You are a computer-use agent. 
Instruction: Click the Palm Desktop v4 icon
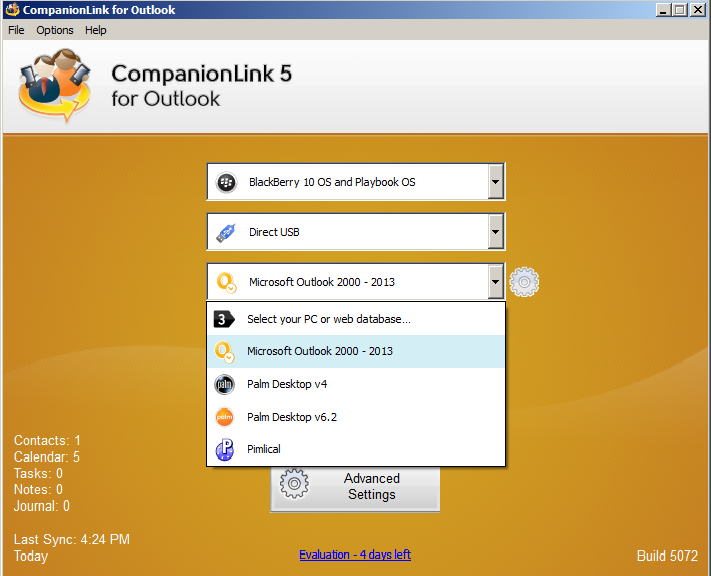[x=224, y=385]
